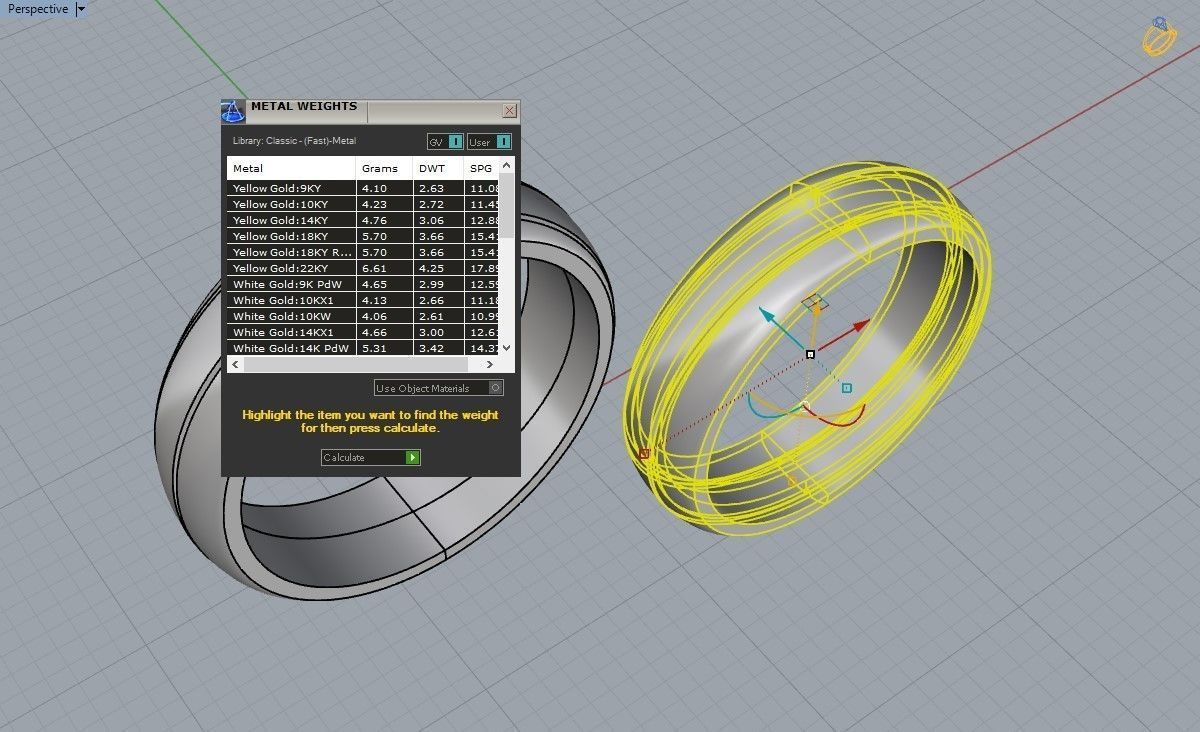Screen dimensions: 1200x732
Task: Select the Yellow Gold:18KY R... row
Action: coord(363,252)
